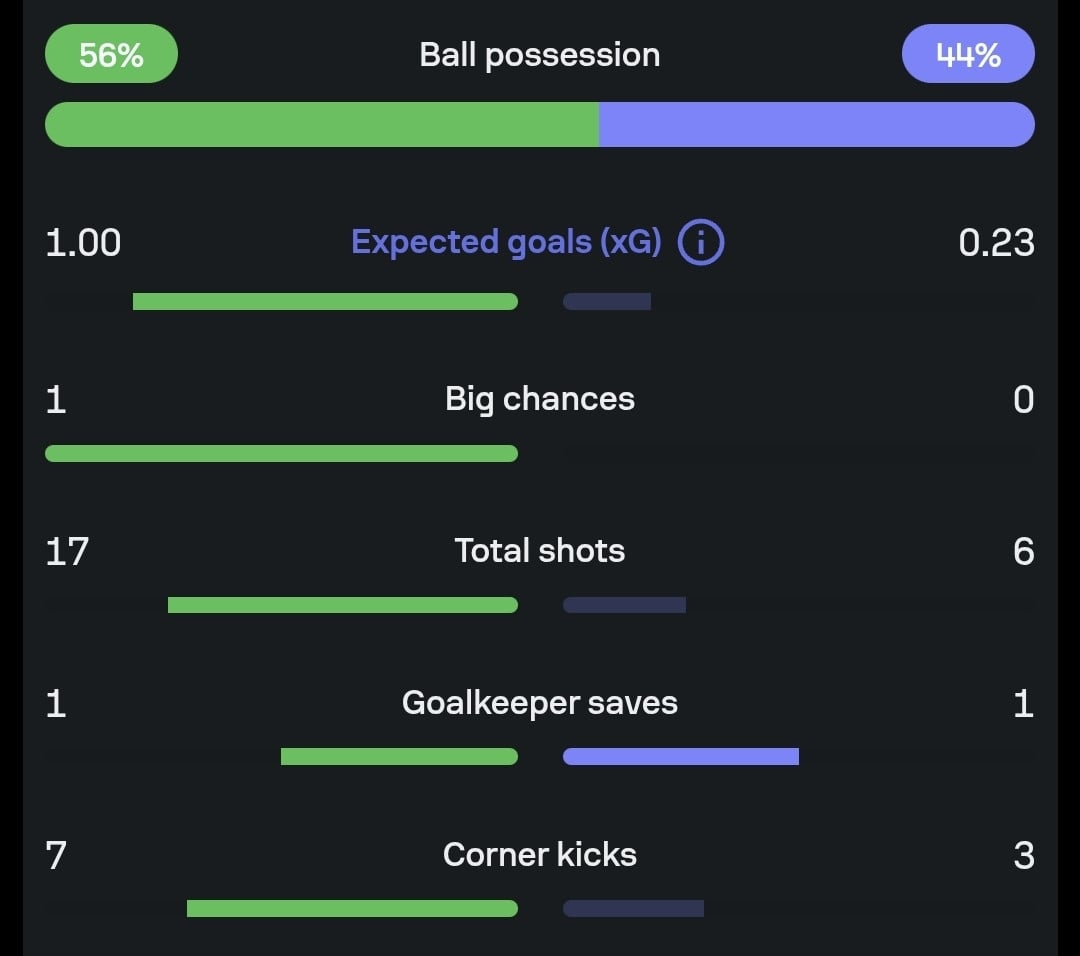The image size is (1080, 956).
Task: Click purple section of possession bar
Action: (x=816, y=125)
